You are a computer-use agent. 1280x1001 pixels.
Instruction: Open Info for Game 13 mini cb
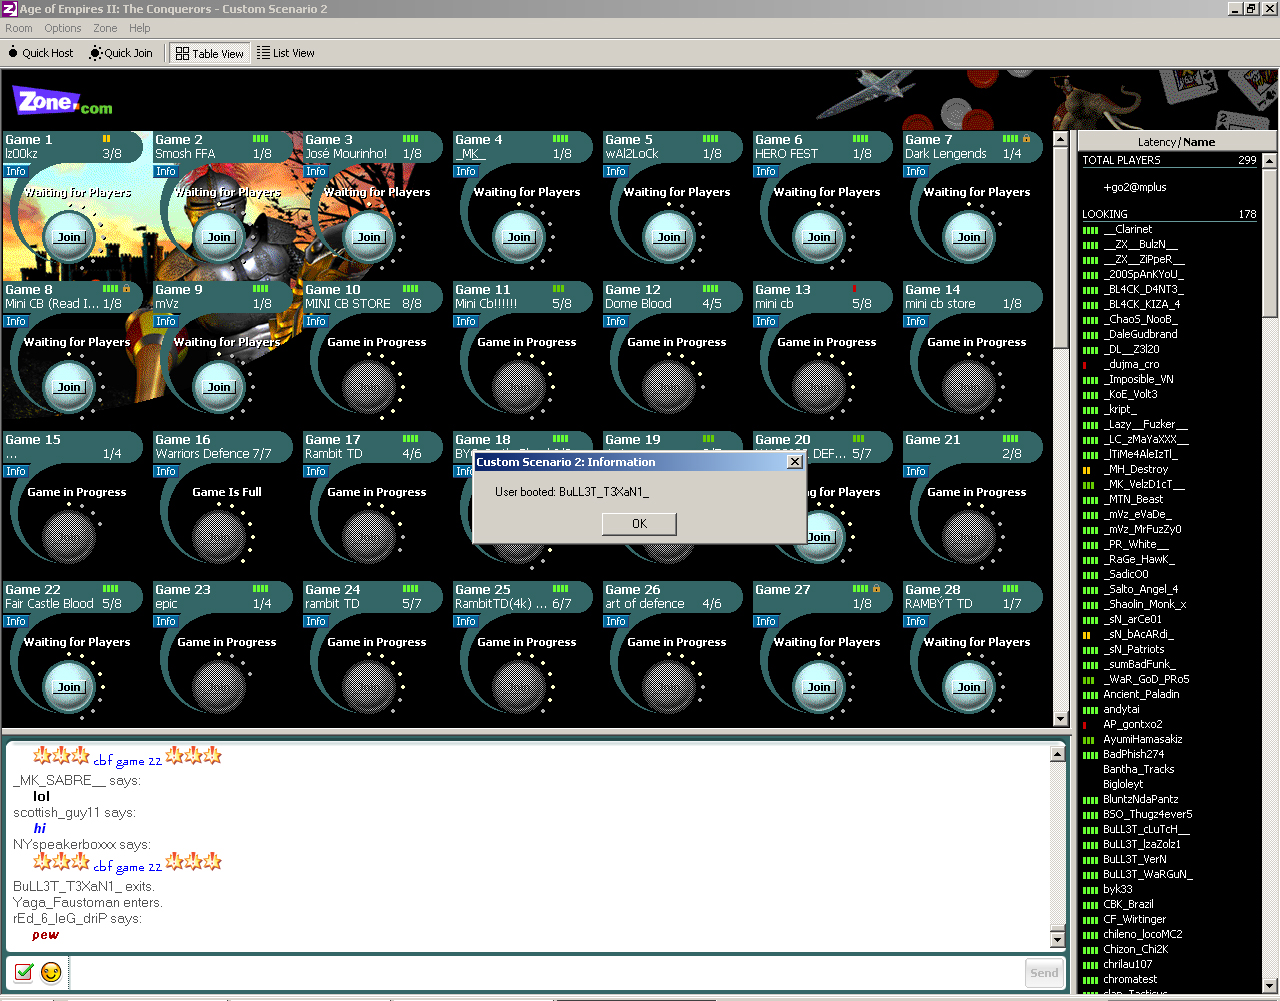pyautogui.click(x=766, y=321)
